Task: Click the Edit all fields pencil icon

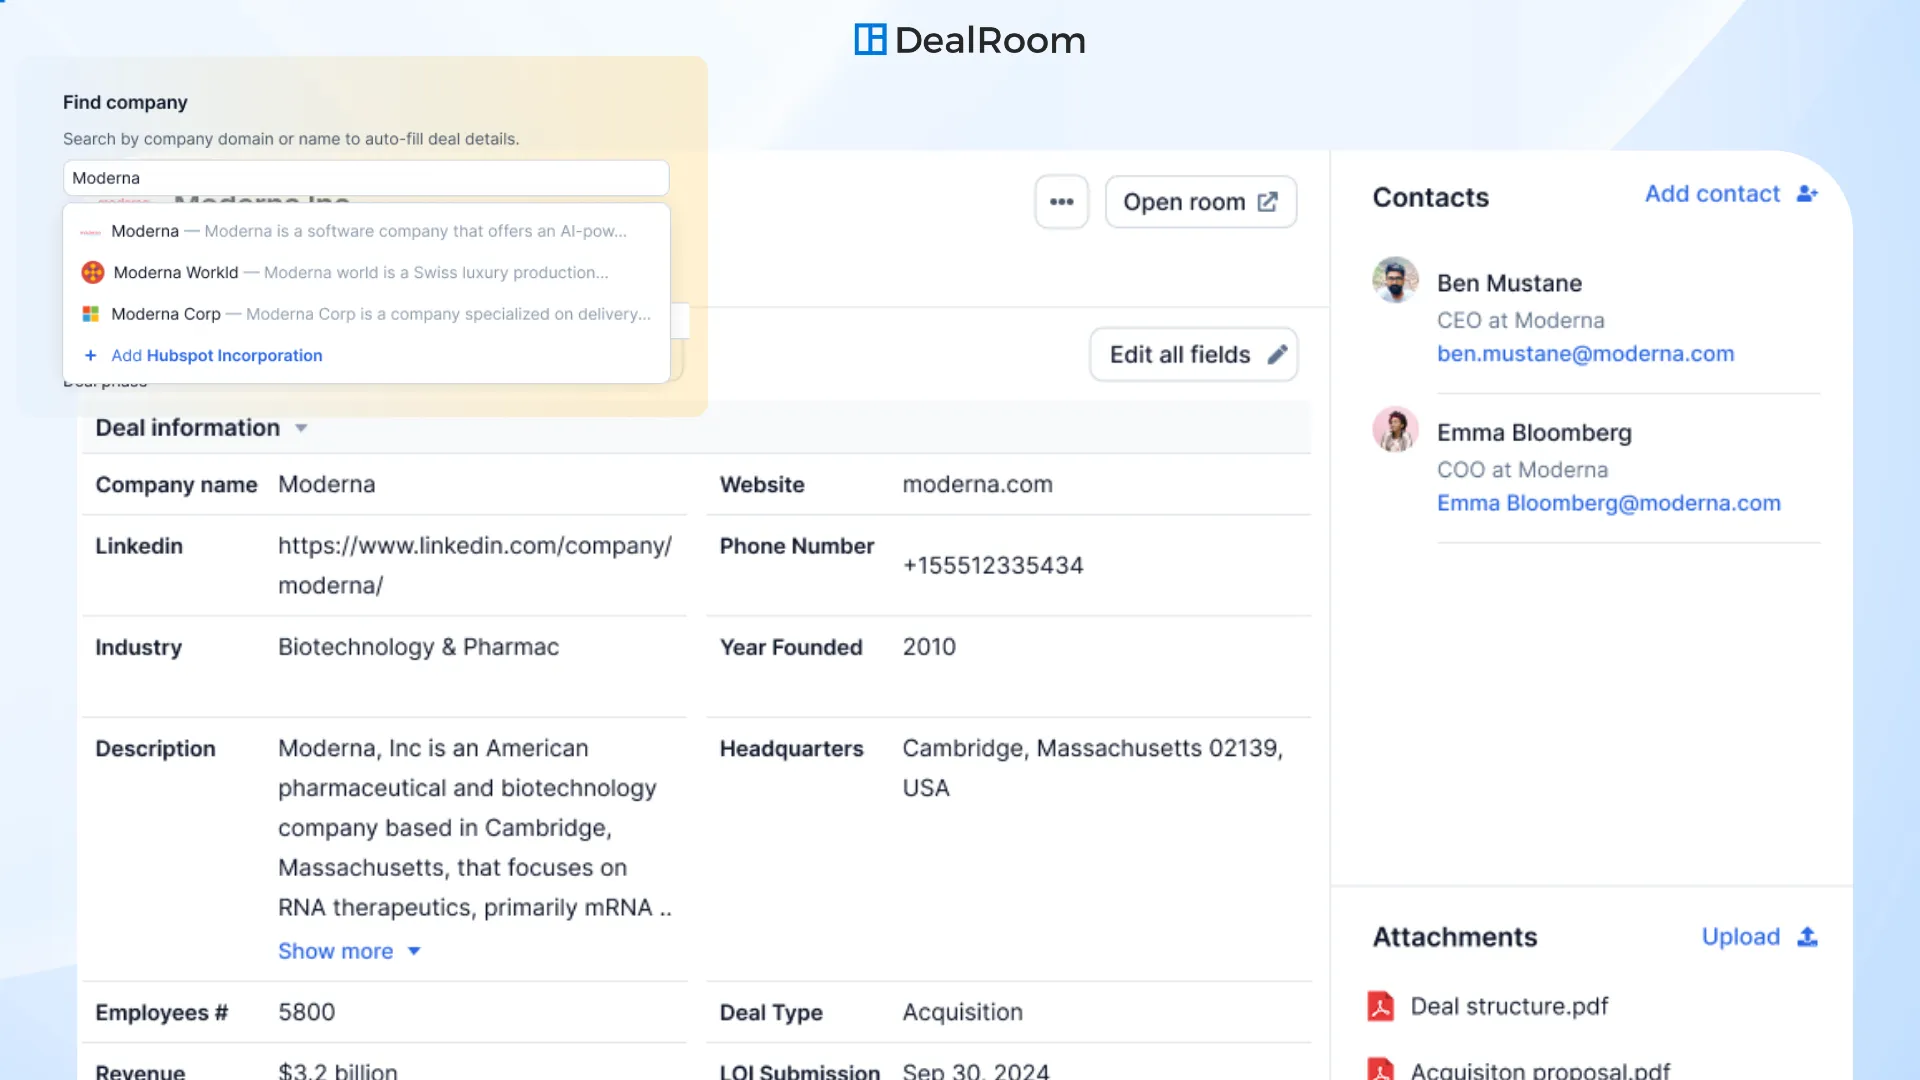Action: point(1277,355)
